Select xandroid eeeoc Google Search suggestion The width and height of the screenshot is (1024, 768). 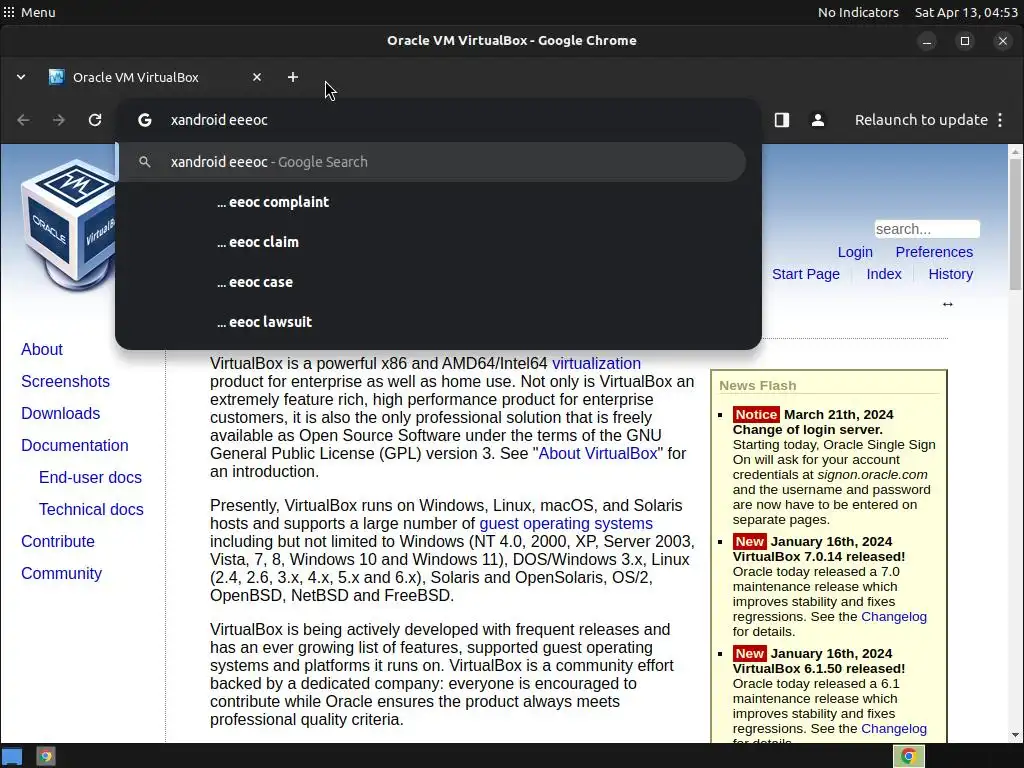pyautogui.click(x=432, y=162)
